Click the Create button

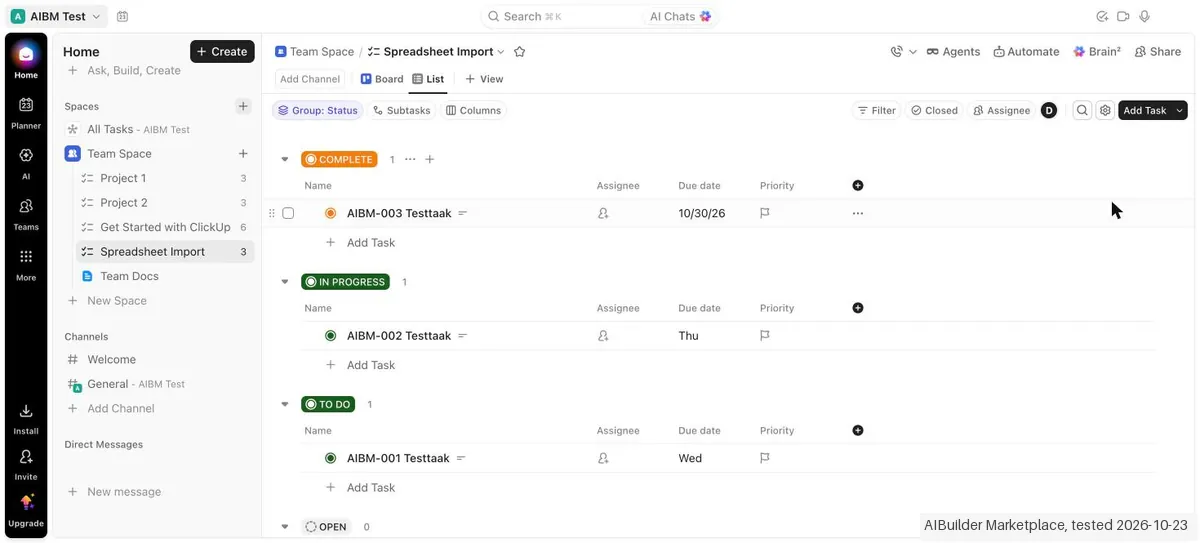[222, 51]
